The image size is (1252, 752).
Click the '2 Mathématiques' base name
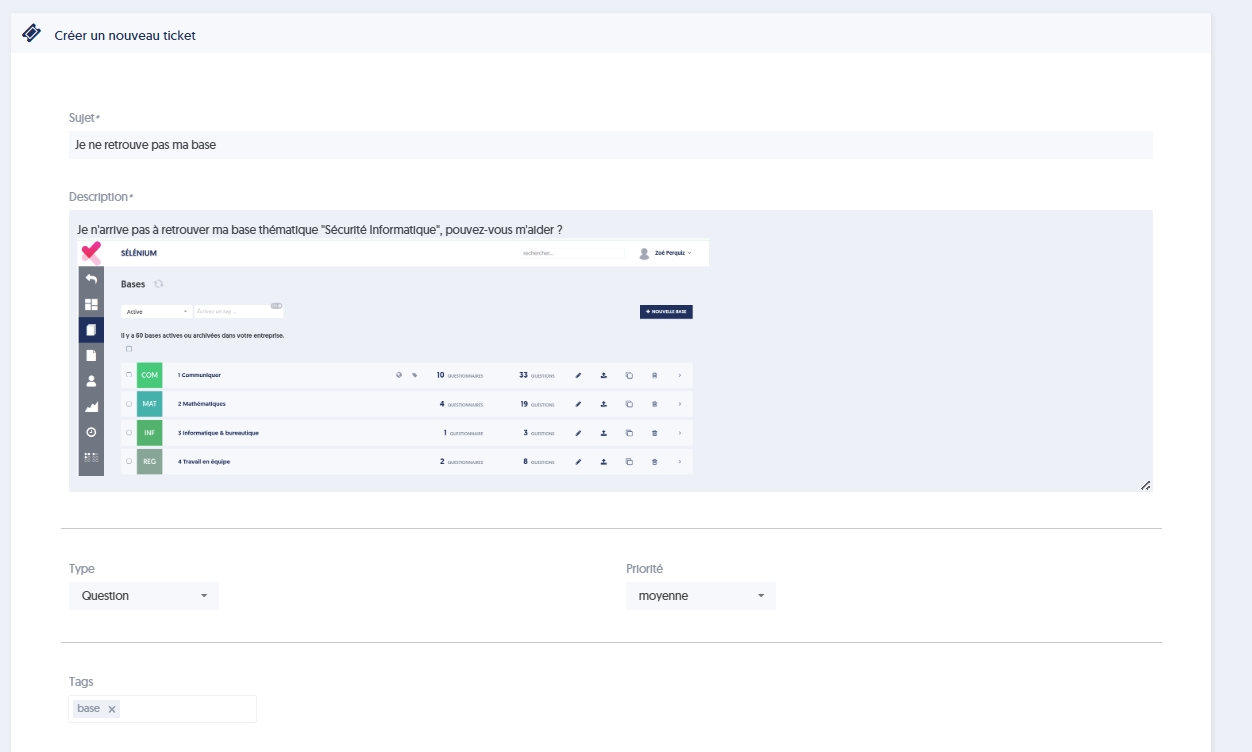click(x=202, y=404)
